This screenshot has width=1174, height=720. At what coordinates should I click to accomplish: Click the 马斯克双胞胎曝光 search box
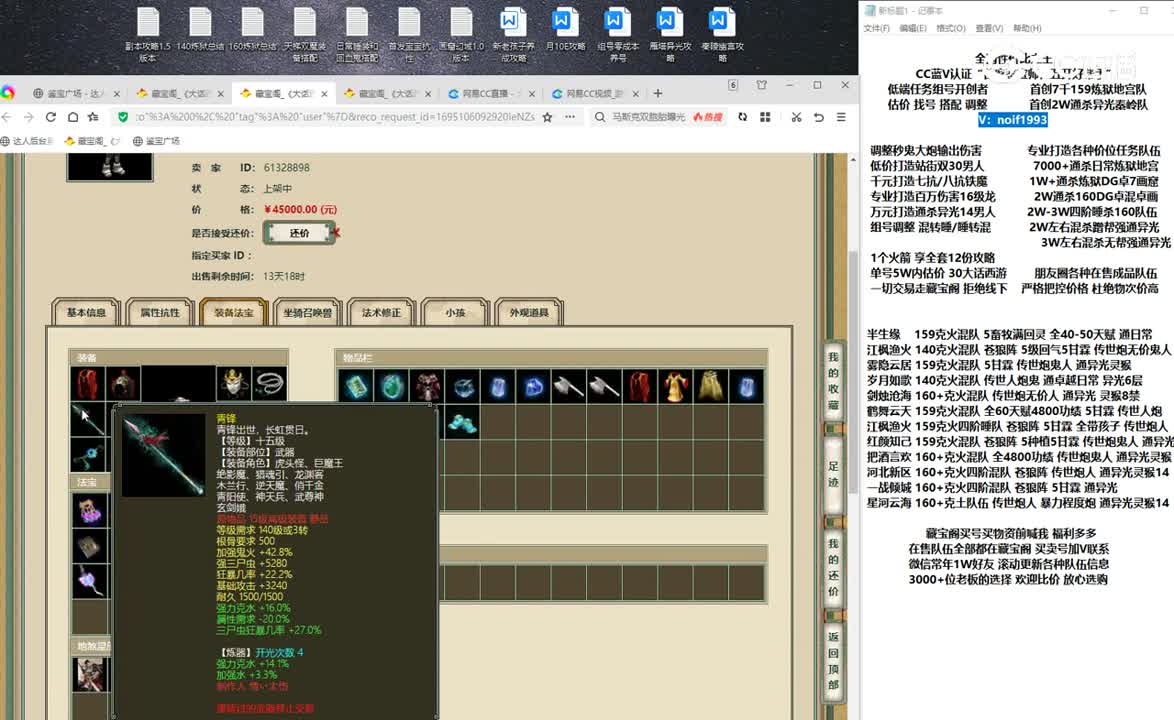point(648,117)
